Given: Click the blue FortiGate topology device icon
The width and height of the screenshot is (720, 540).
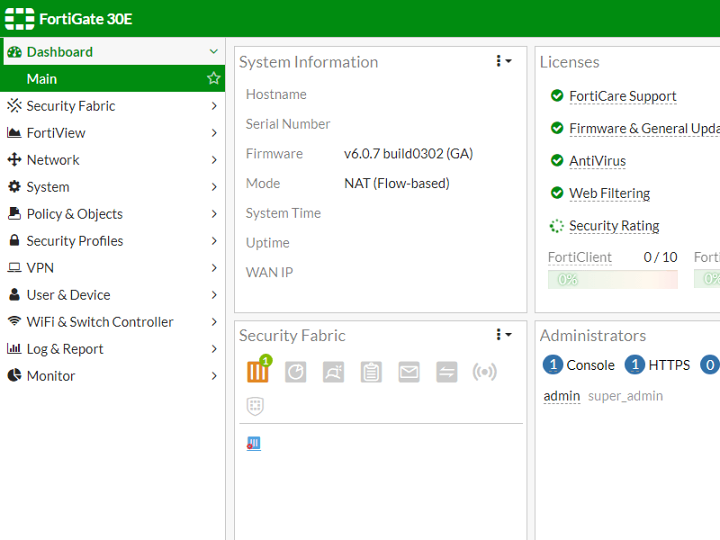Looking at the screenshot, I should point(254,443).
